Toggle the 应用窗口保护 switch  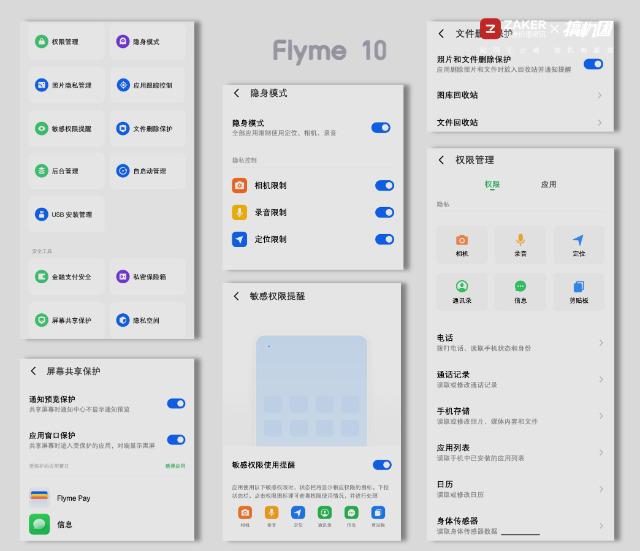pyautogui.click(x=176, y=440)
